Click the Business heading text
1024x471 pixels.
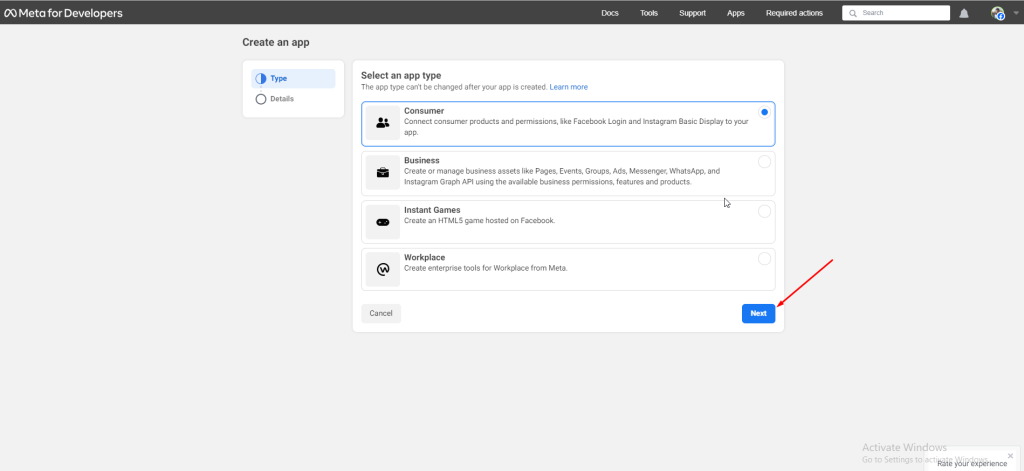(x=422, y=161)
